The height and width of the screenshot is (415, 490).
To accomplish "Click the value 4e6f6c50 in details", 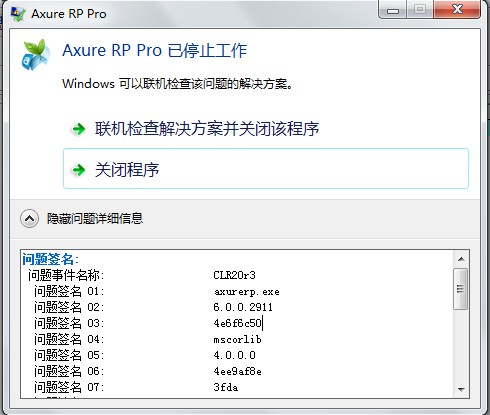I will point(238,323).
